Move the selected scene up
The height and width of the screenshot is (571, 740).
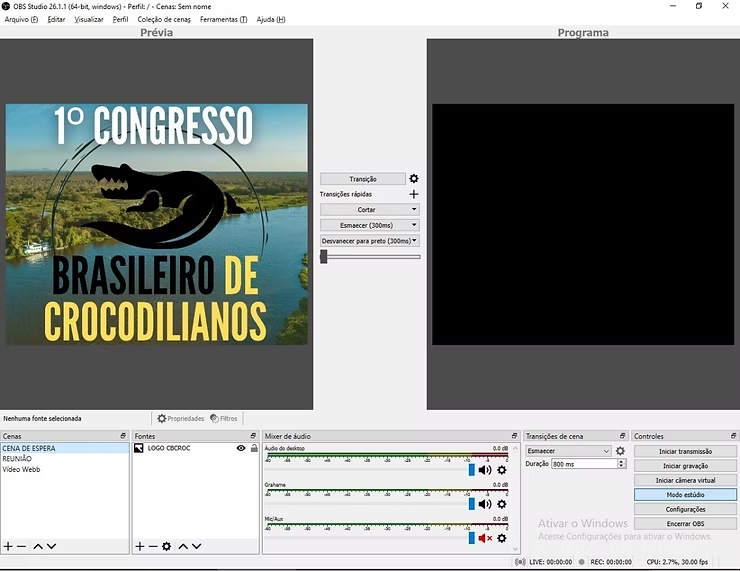click(x=38, y=546)
